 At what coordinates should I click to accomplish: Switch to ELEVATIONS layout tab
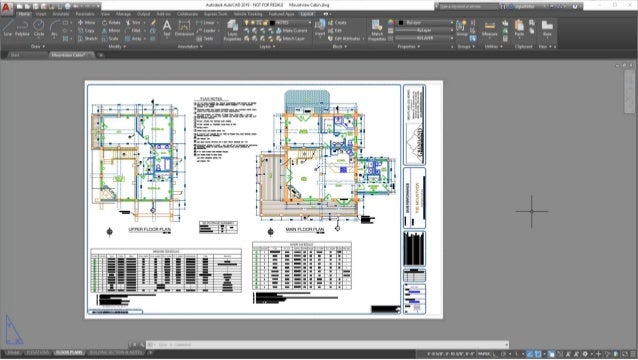coord(38,352)
